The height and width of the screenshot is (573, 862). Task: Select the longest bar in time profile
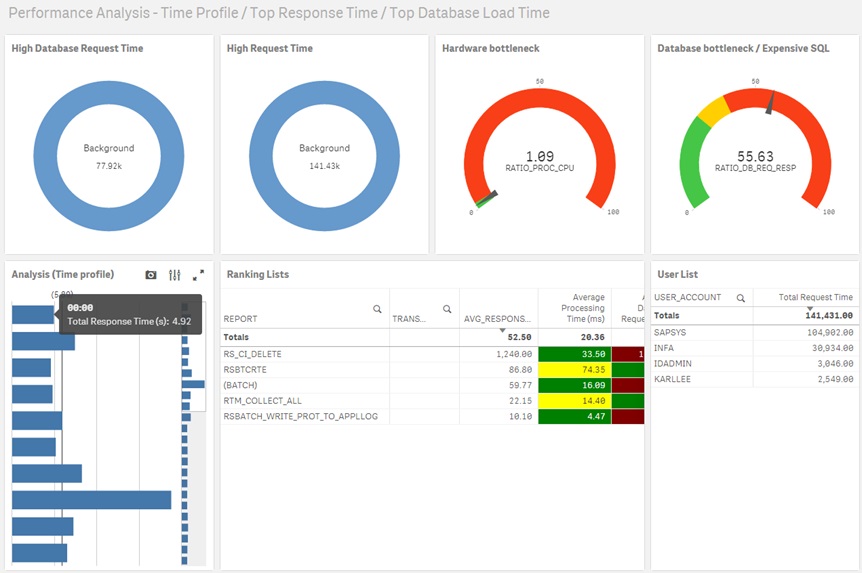coord(91,500)
